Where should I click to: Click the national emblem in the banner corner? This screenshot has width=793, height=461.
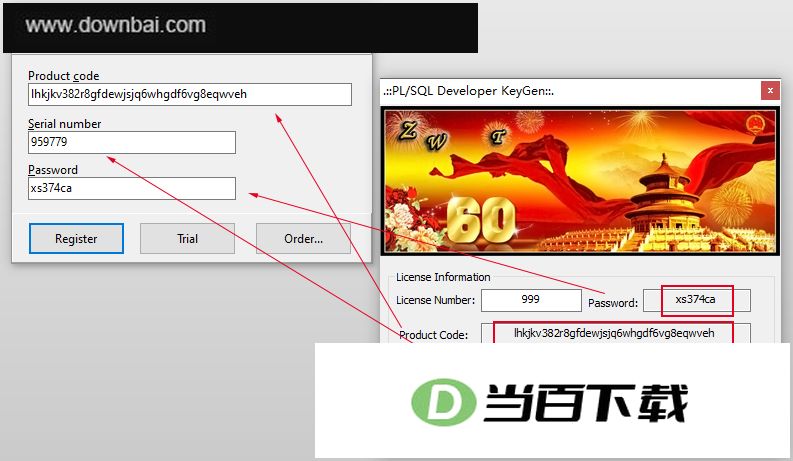pyautogui.click(x=755, y=125)
